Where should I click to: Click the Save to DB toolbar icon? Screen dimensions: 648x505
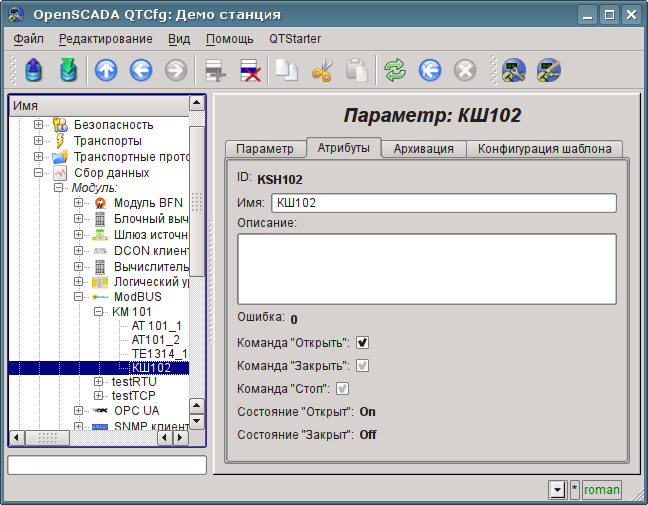[67, 70]
